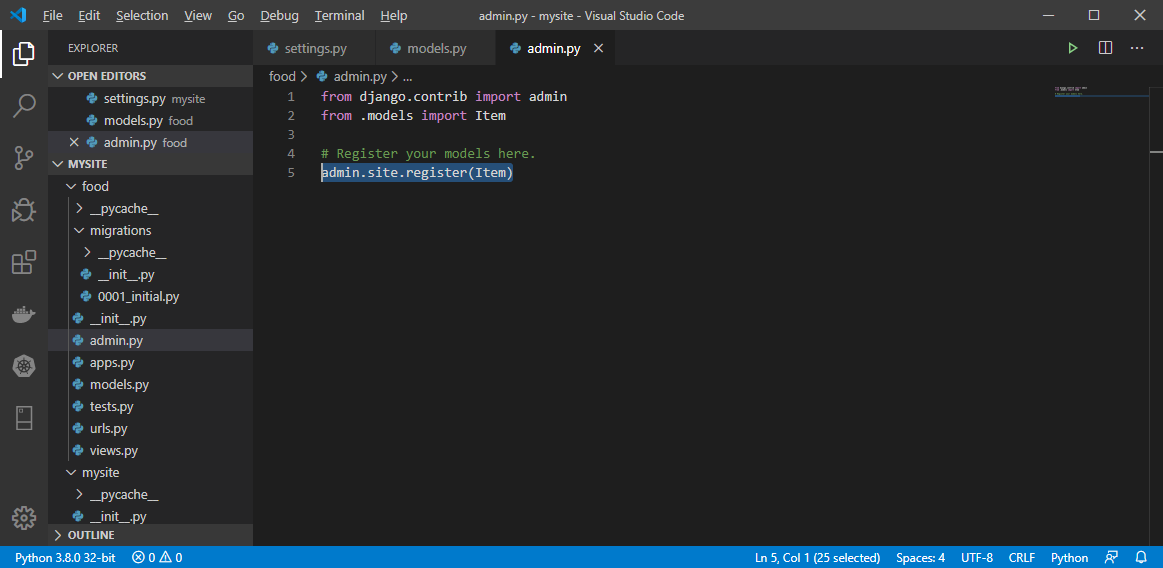1163x568 pixels.
Task: Collapse the food folder
Action: pyautogui.click(x=151, y=186)
